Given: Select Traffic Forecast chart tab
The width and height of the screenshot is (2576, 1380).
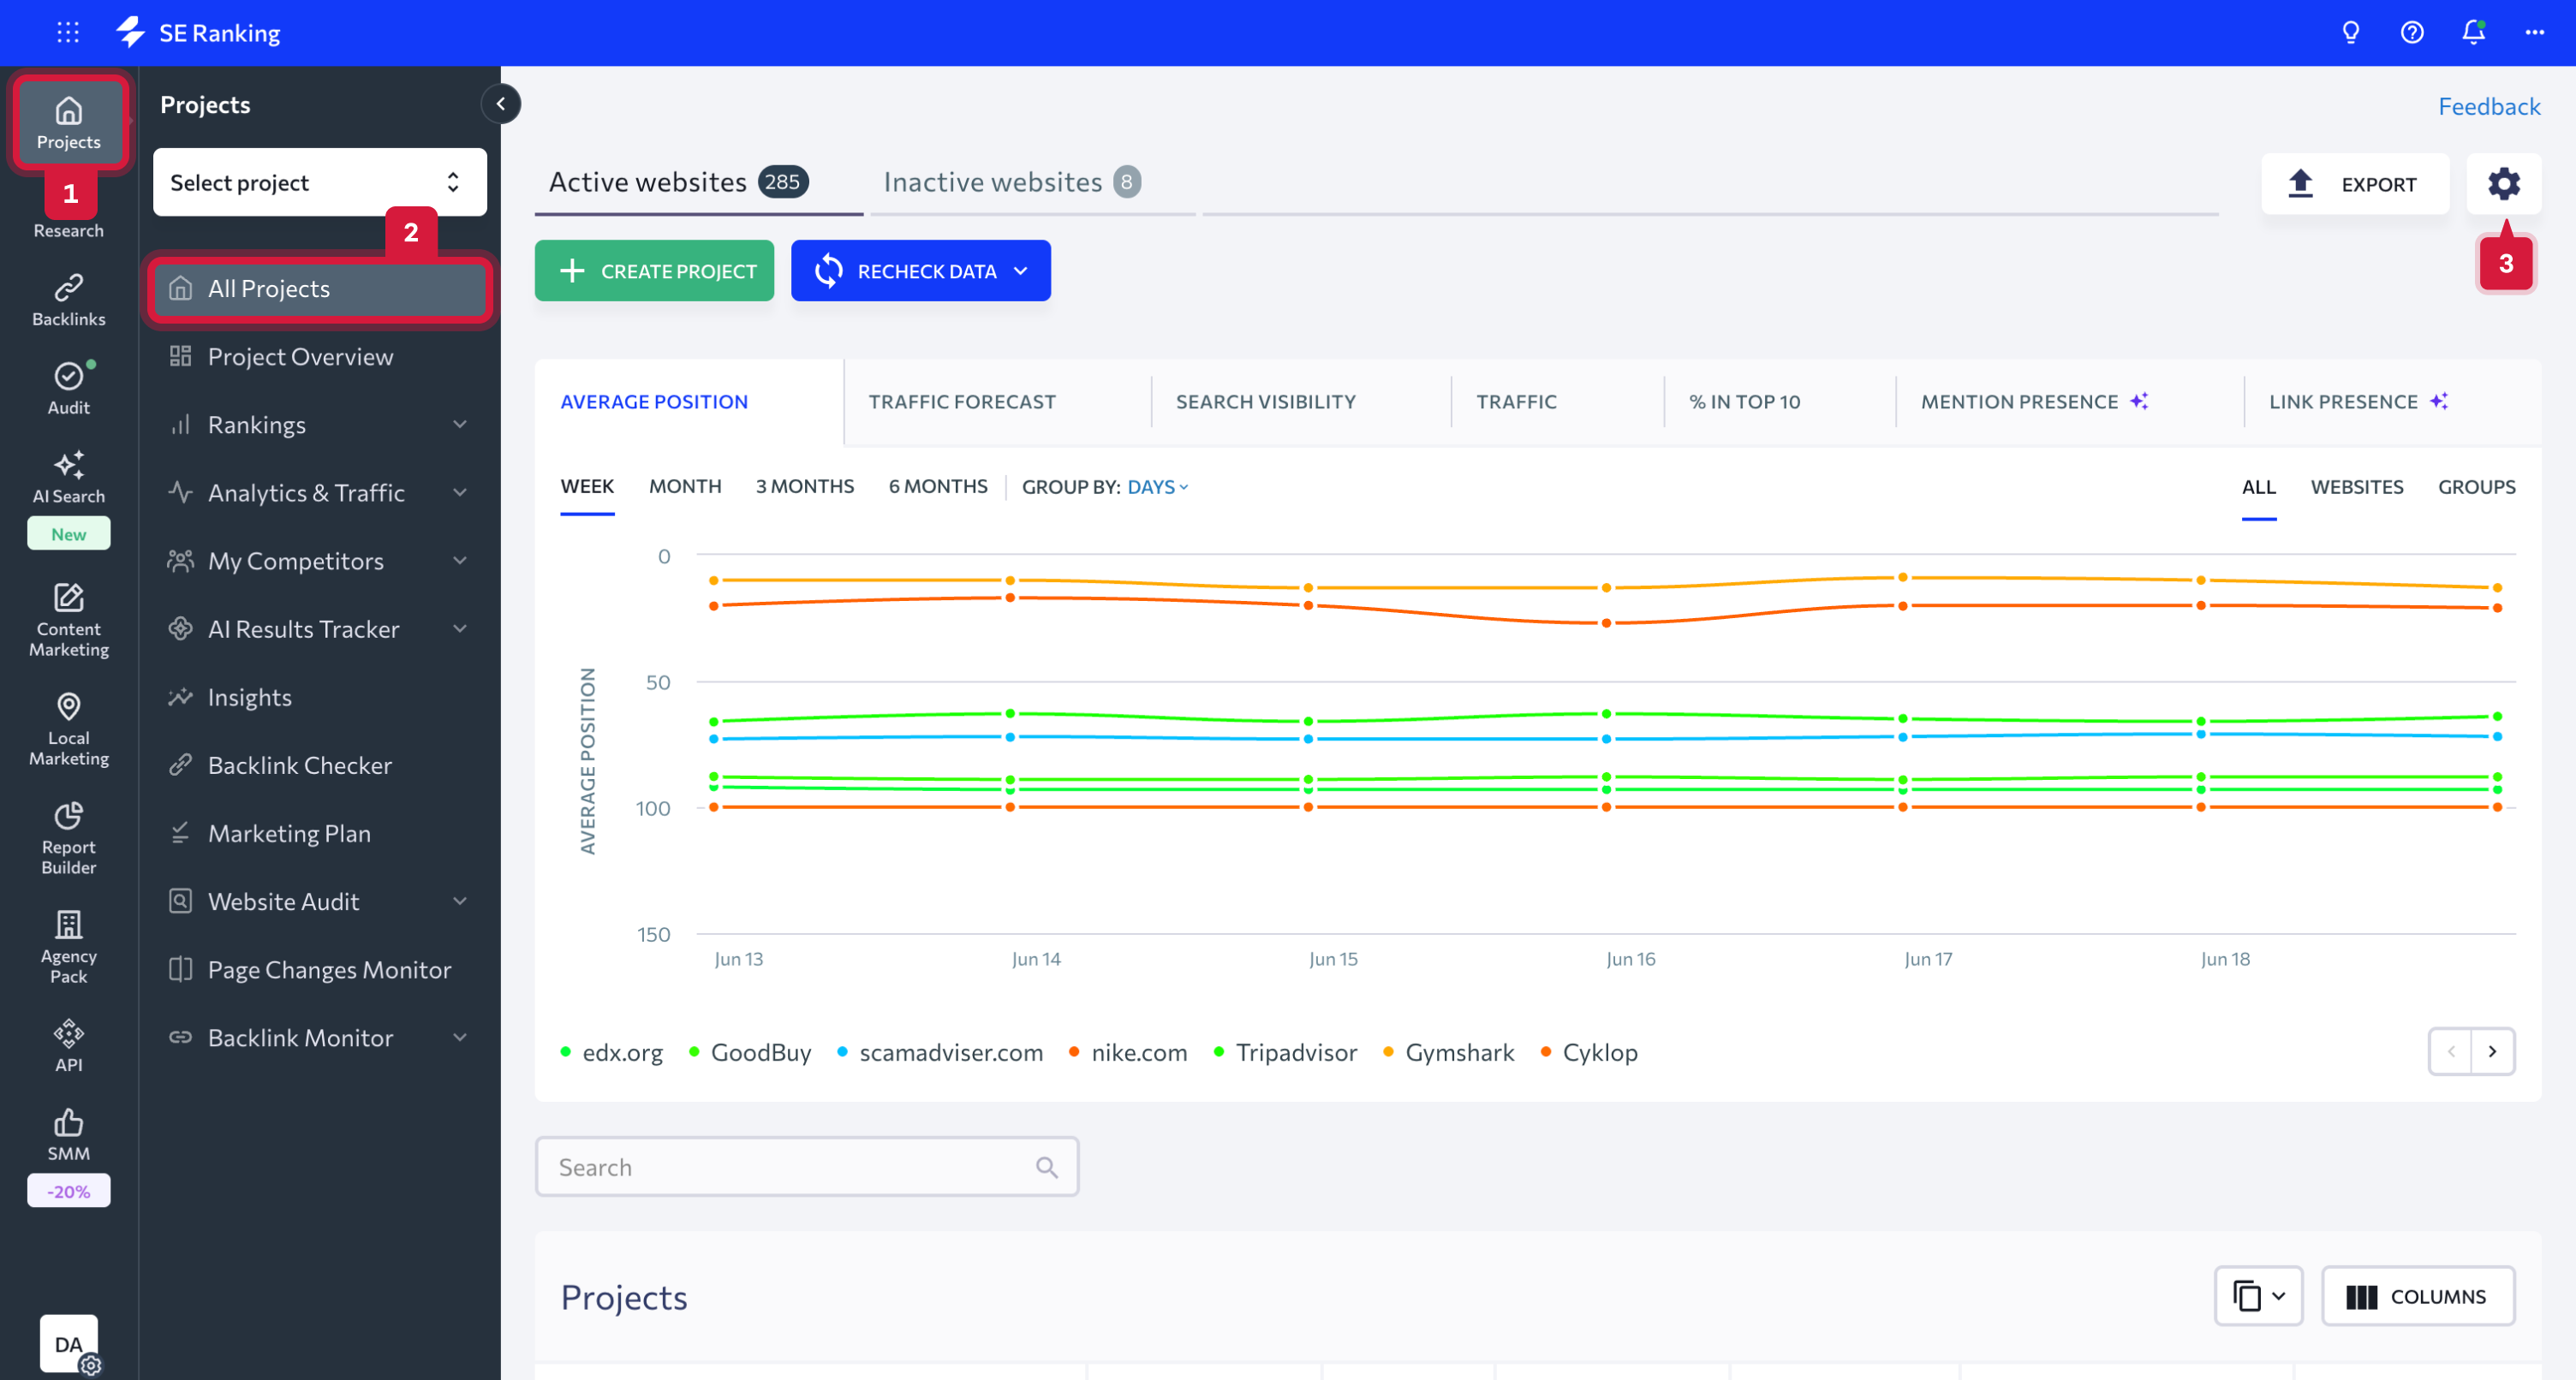Looking at the screenshot, I should point(962,402).
